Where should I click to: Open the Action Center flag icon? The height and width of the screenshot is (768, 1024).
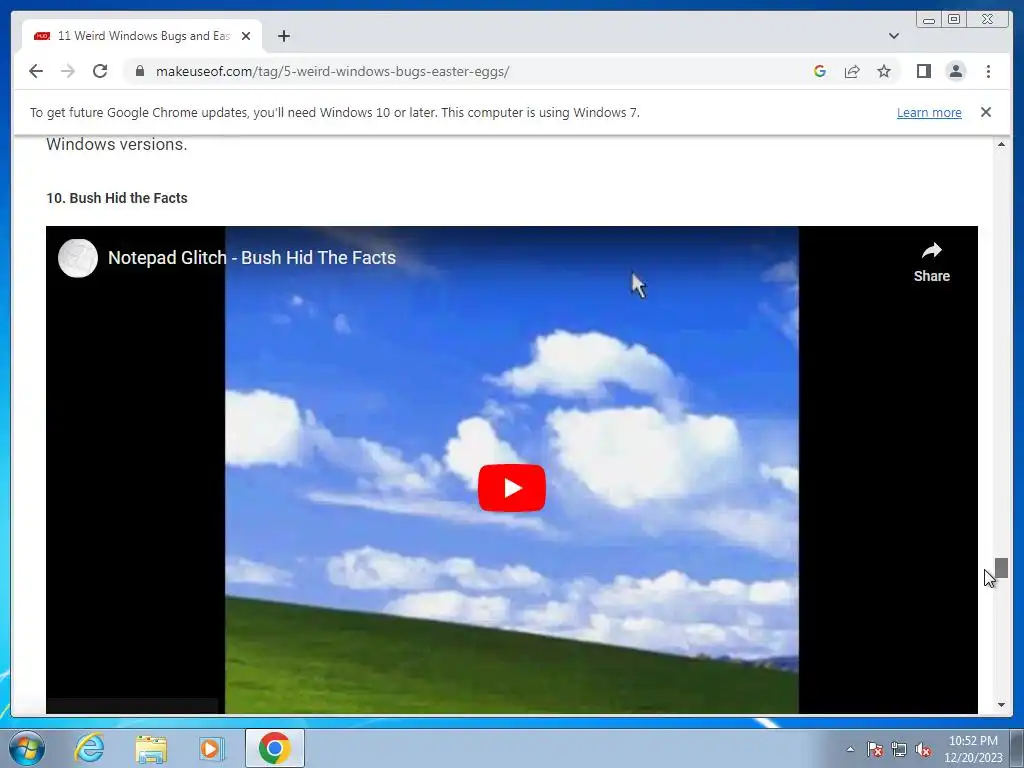point(875,749)
